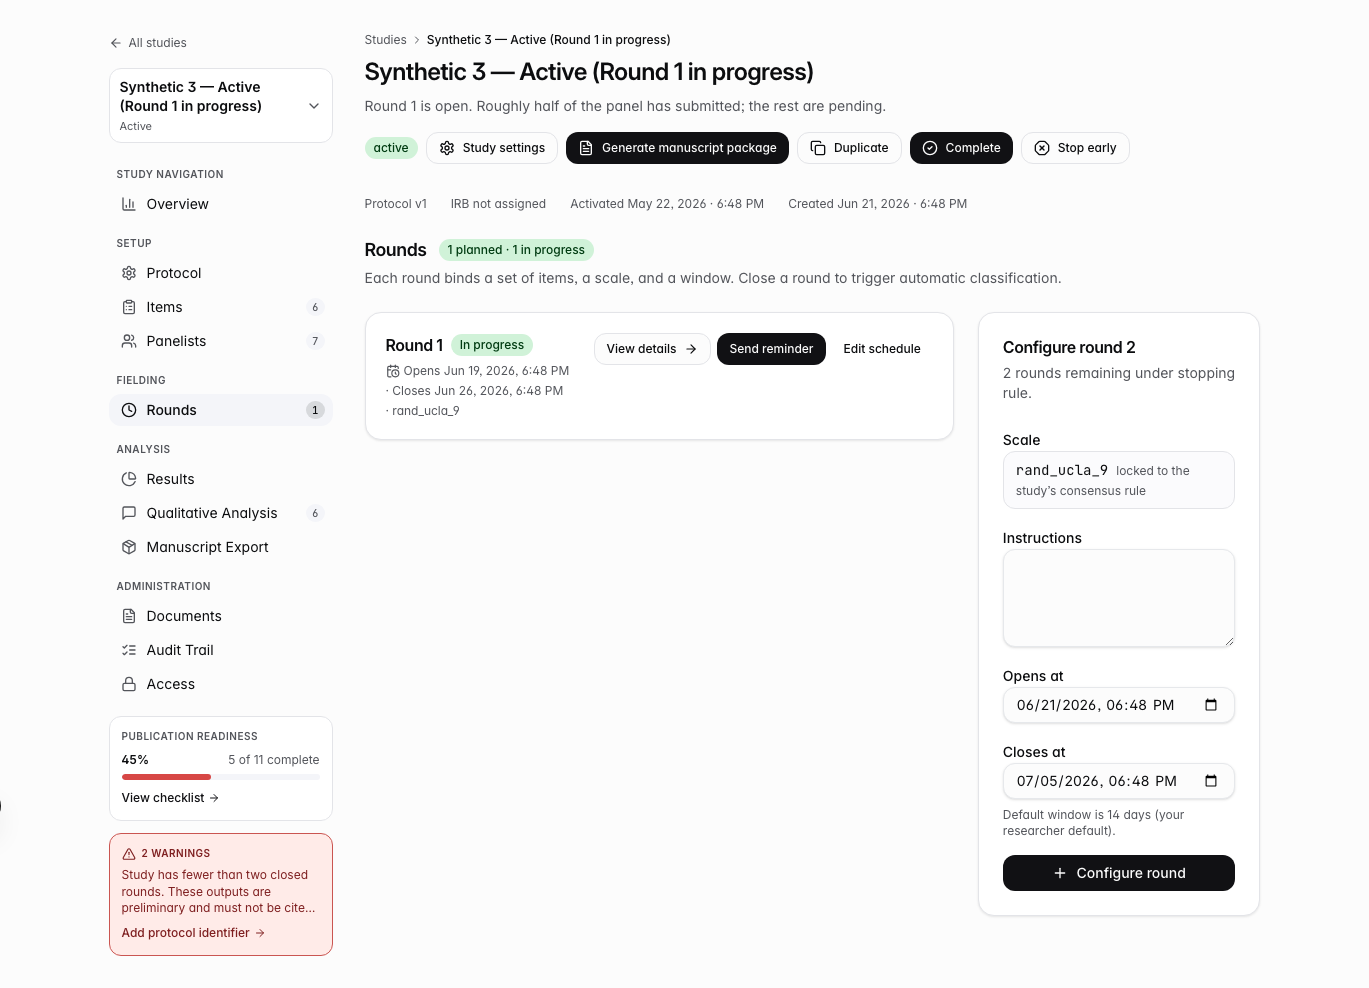Click the Stop early button label
This screenshot has width=1369, height=988.
click(x=1087, y=148)
